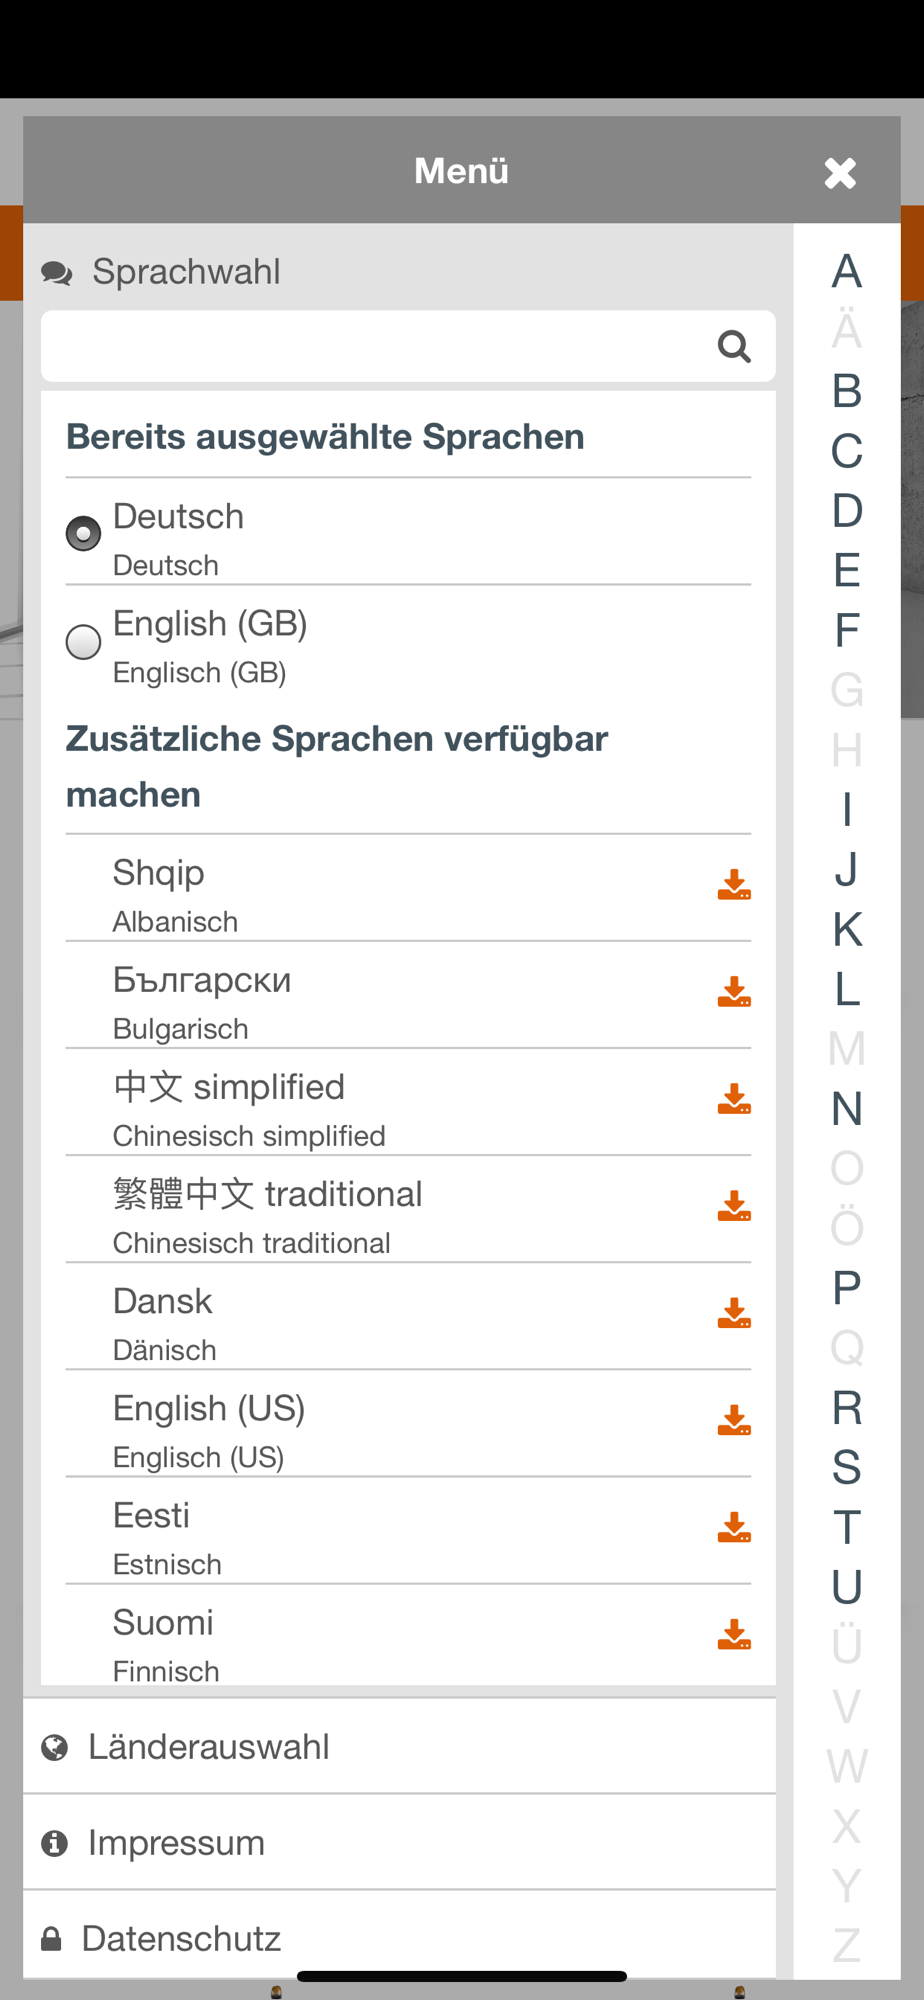Jump to letter S in index
924x2000 pixels.
click(x=846, y=1467)
